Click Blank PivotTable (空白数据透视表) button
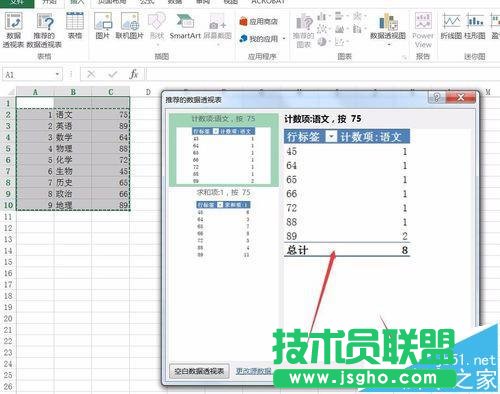500x394 pixels. pyautogui.click(x=199, y=371)
